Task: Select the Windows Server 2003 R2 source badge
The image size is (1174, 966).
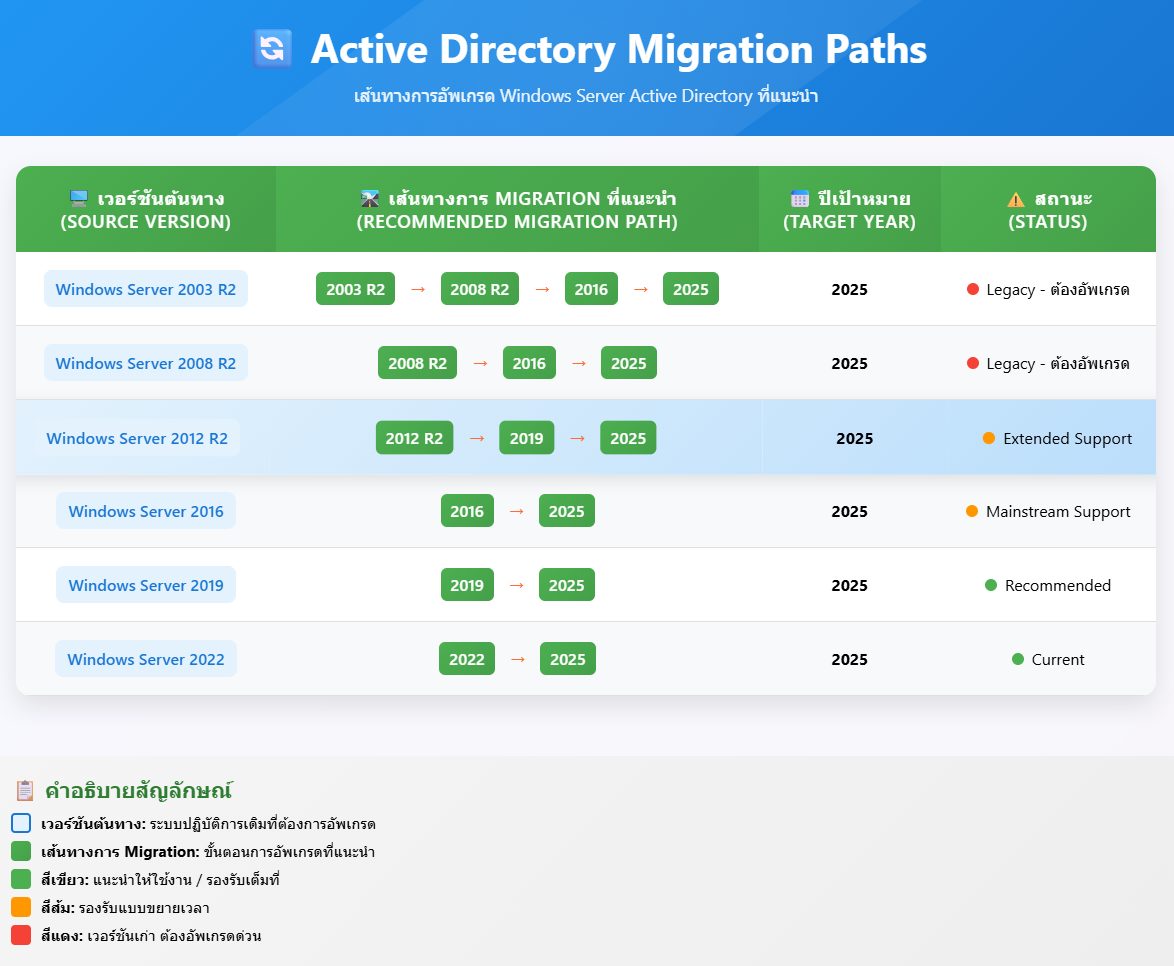Action: point(146,289)
